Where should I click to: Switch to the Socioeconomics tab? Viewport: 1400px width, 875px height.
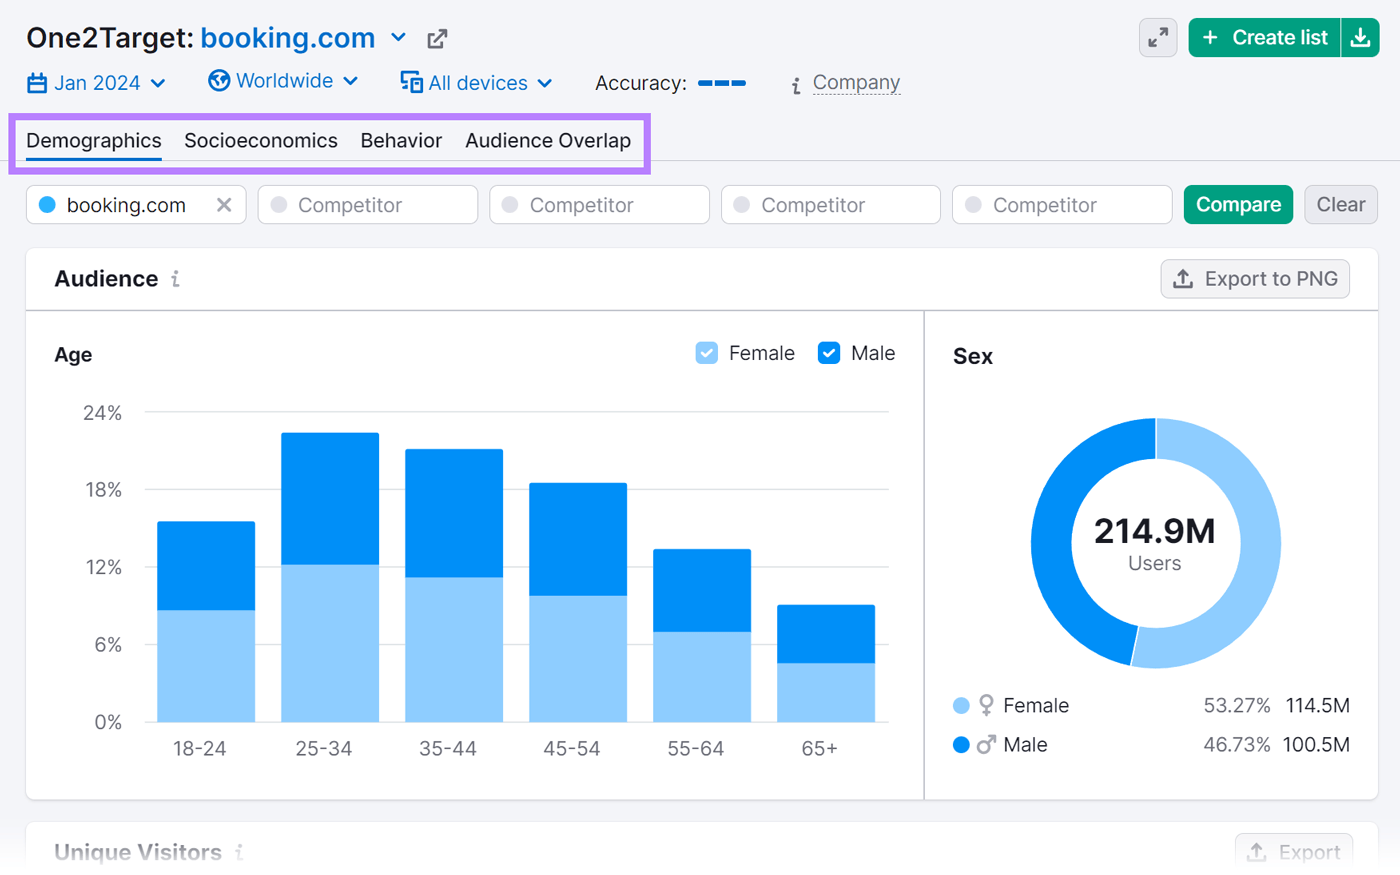pyautogui.click(x=261, y=141)
